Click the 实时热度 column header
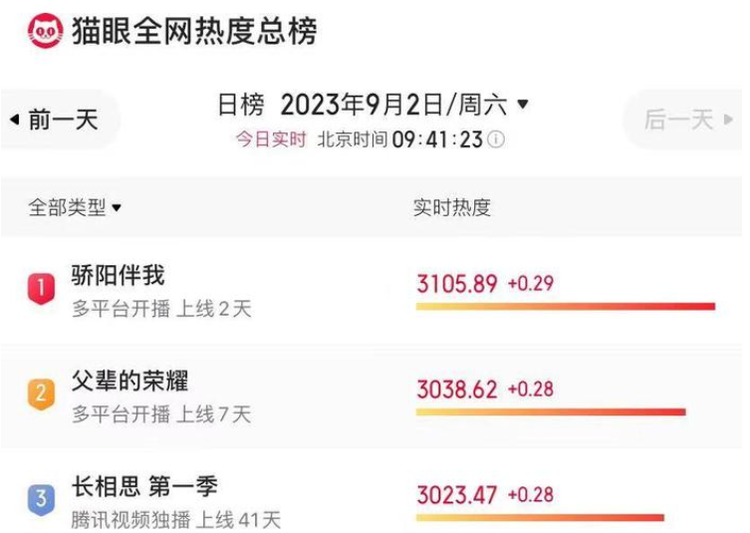The height and width of the screenshot is (533, 750). pyautogui.click(x=452, y=207)
